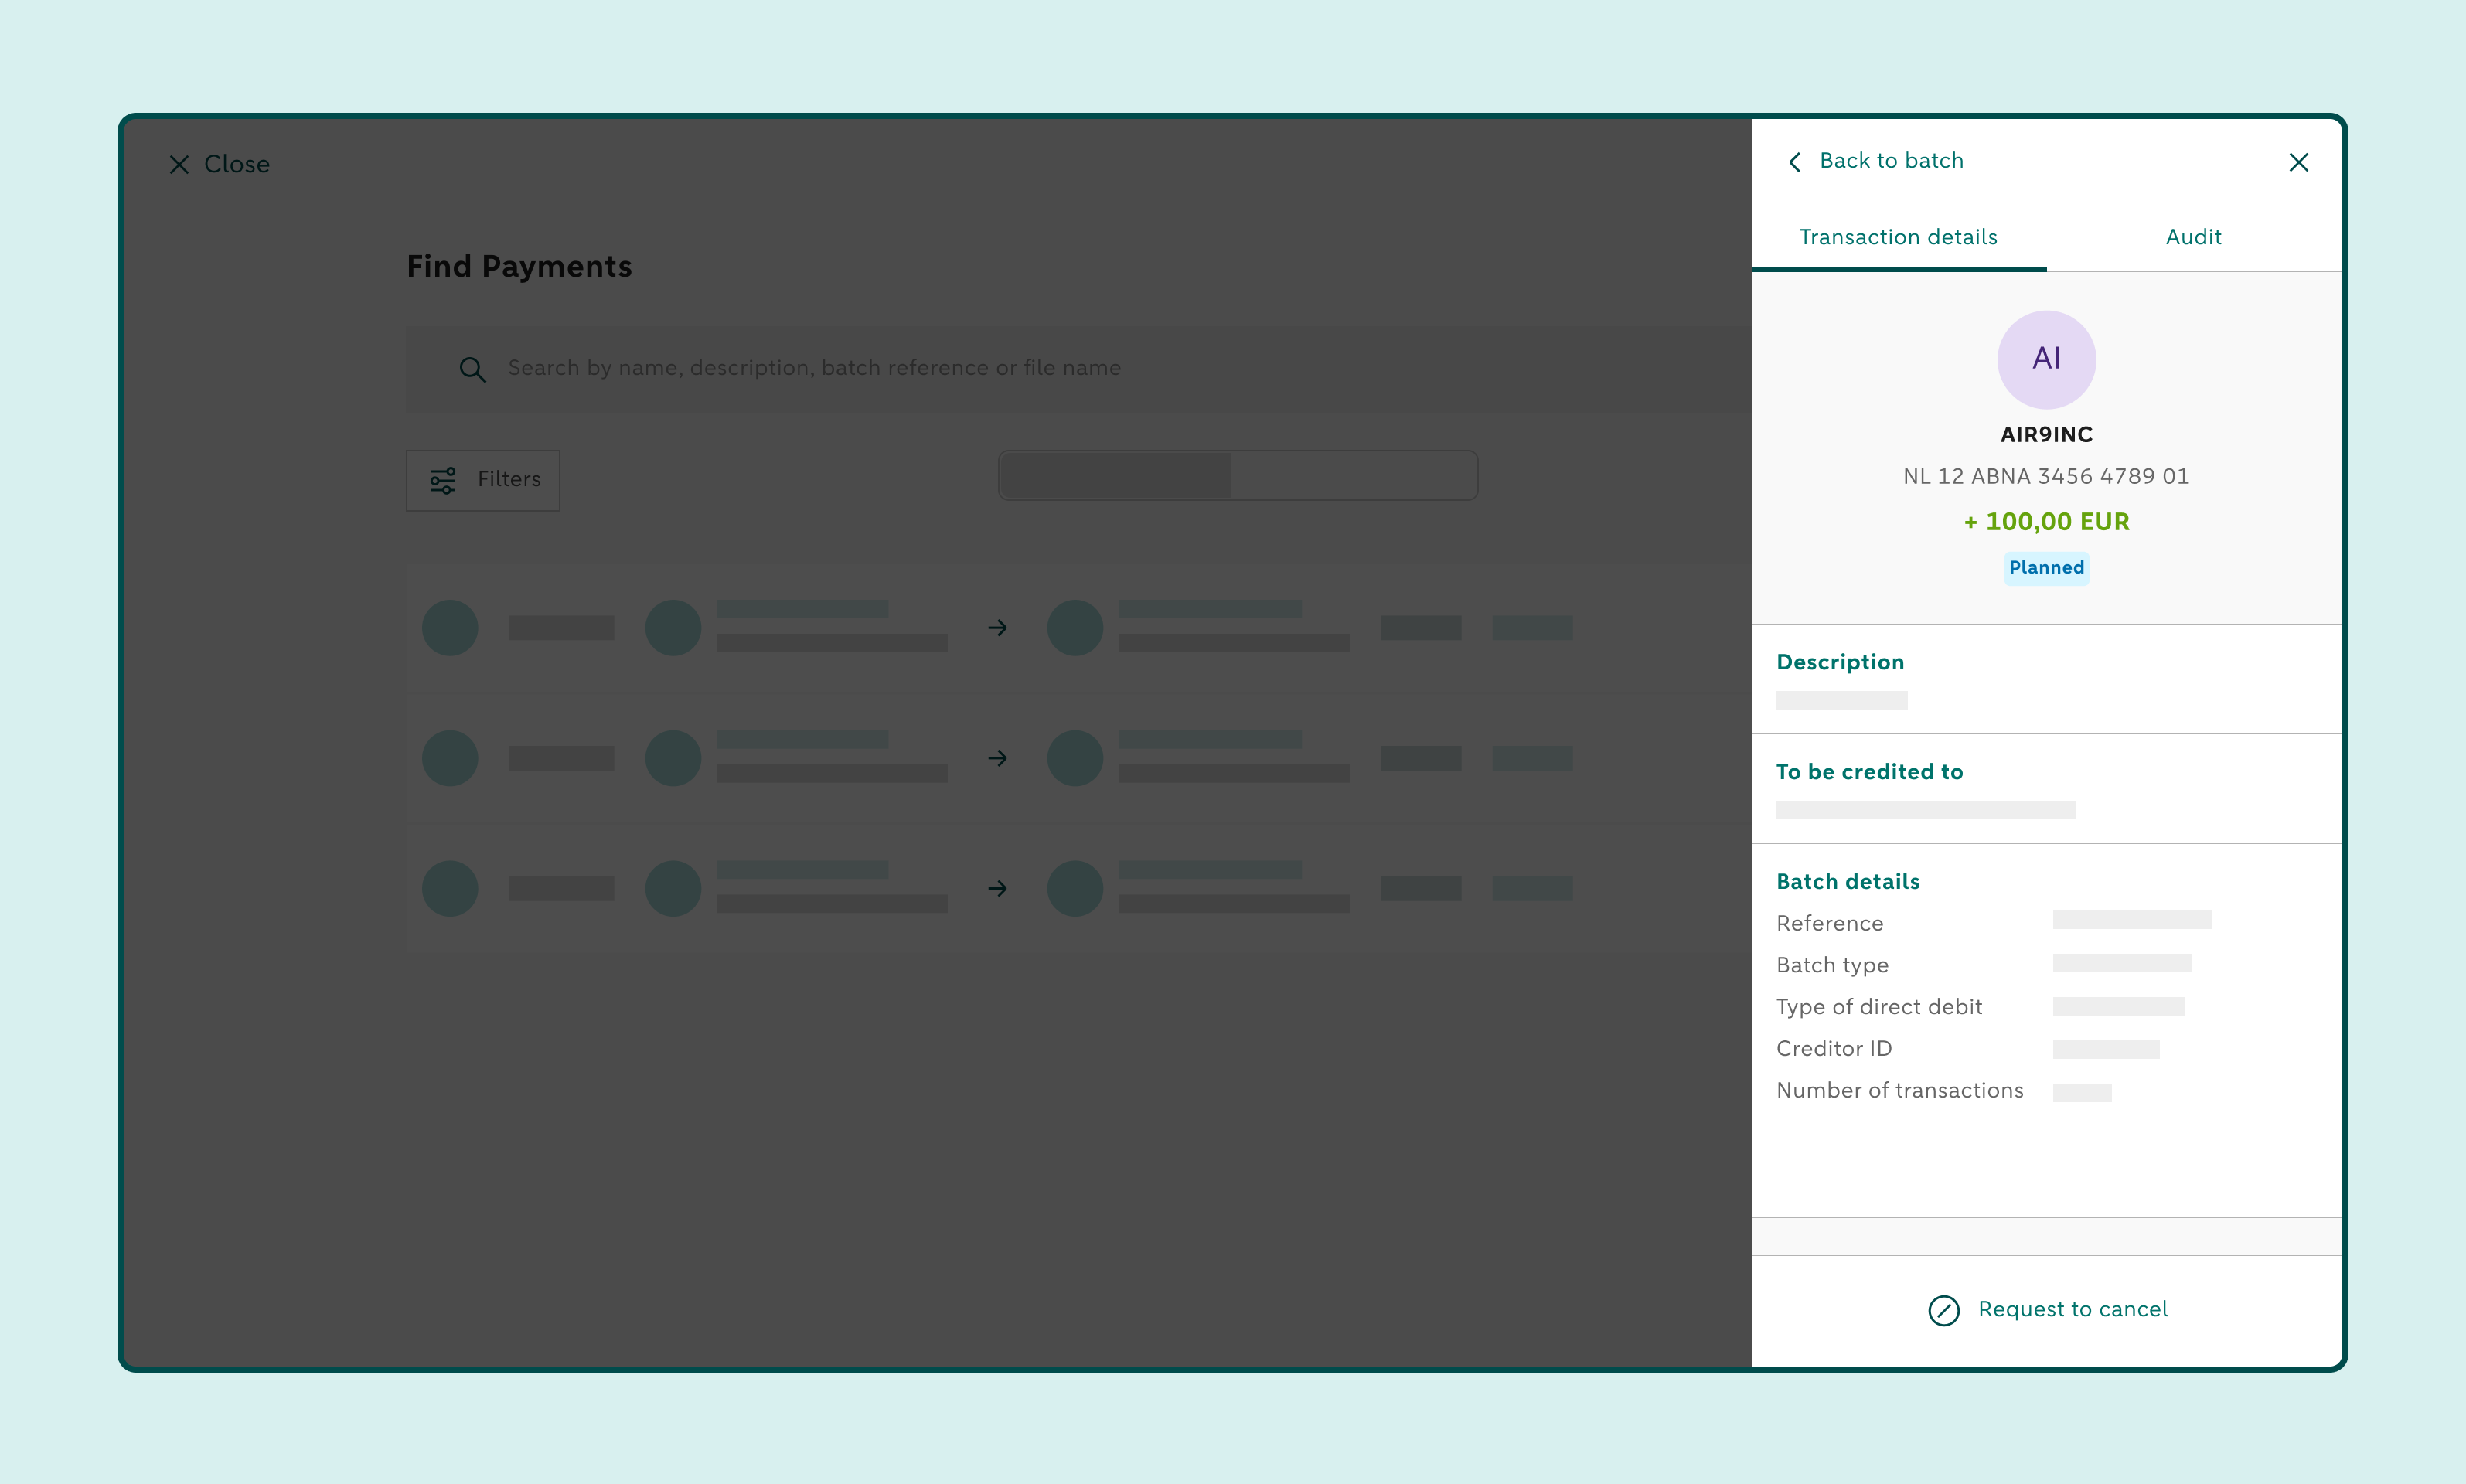This screenshot has height=1484, width=2466.
Task: Click the Request to cancel circle icon
Action: [x=1943, y=1310]
